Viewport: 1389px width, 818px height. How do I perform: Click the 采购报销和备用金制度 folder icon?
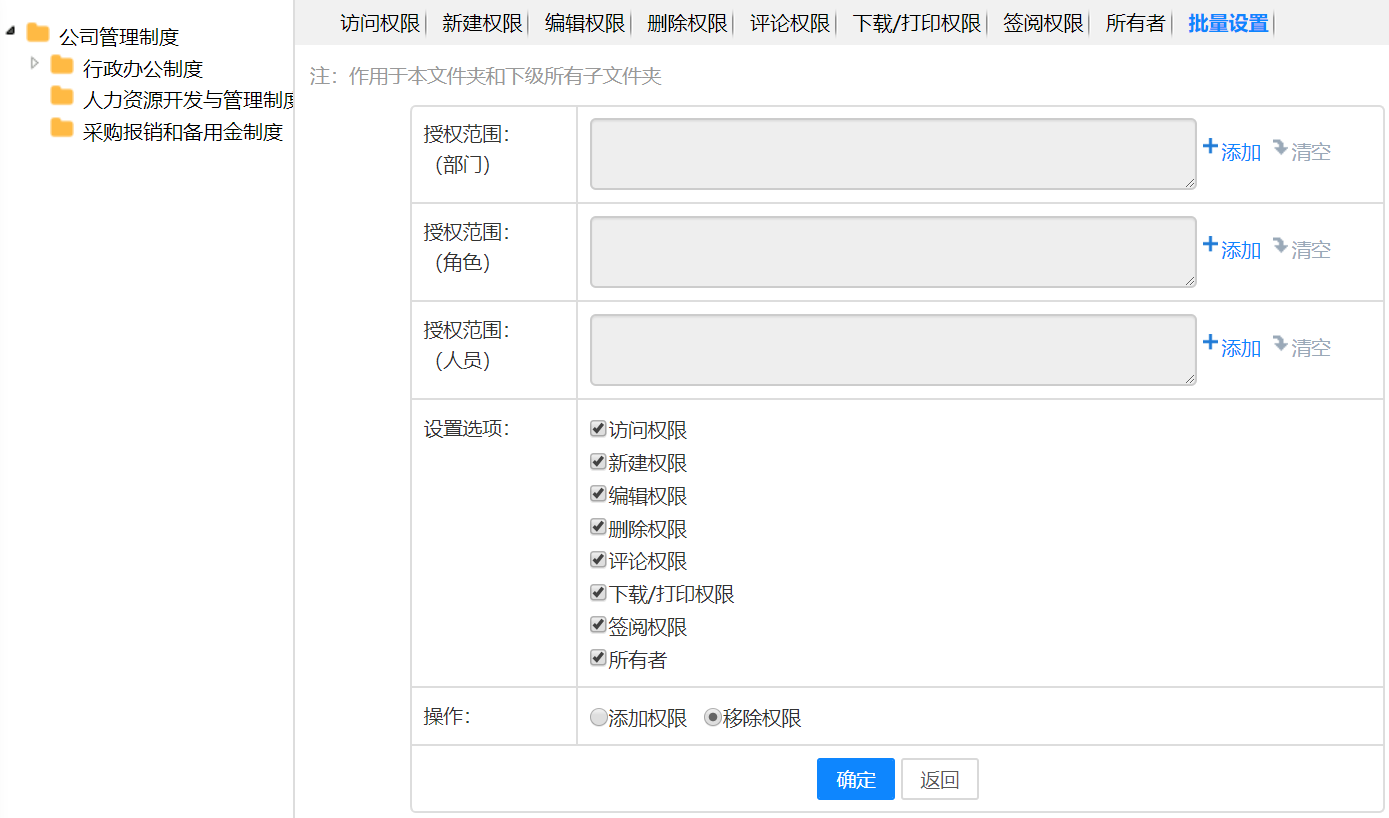click(x=62, y=128)
